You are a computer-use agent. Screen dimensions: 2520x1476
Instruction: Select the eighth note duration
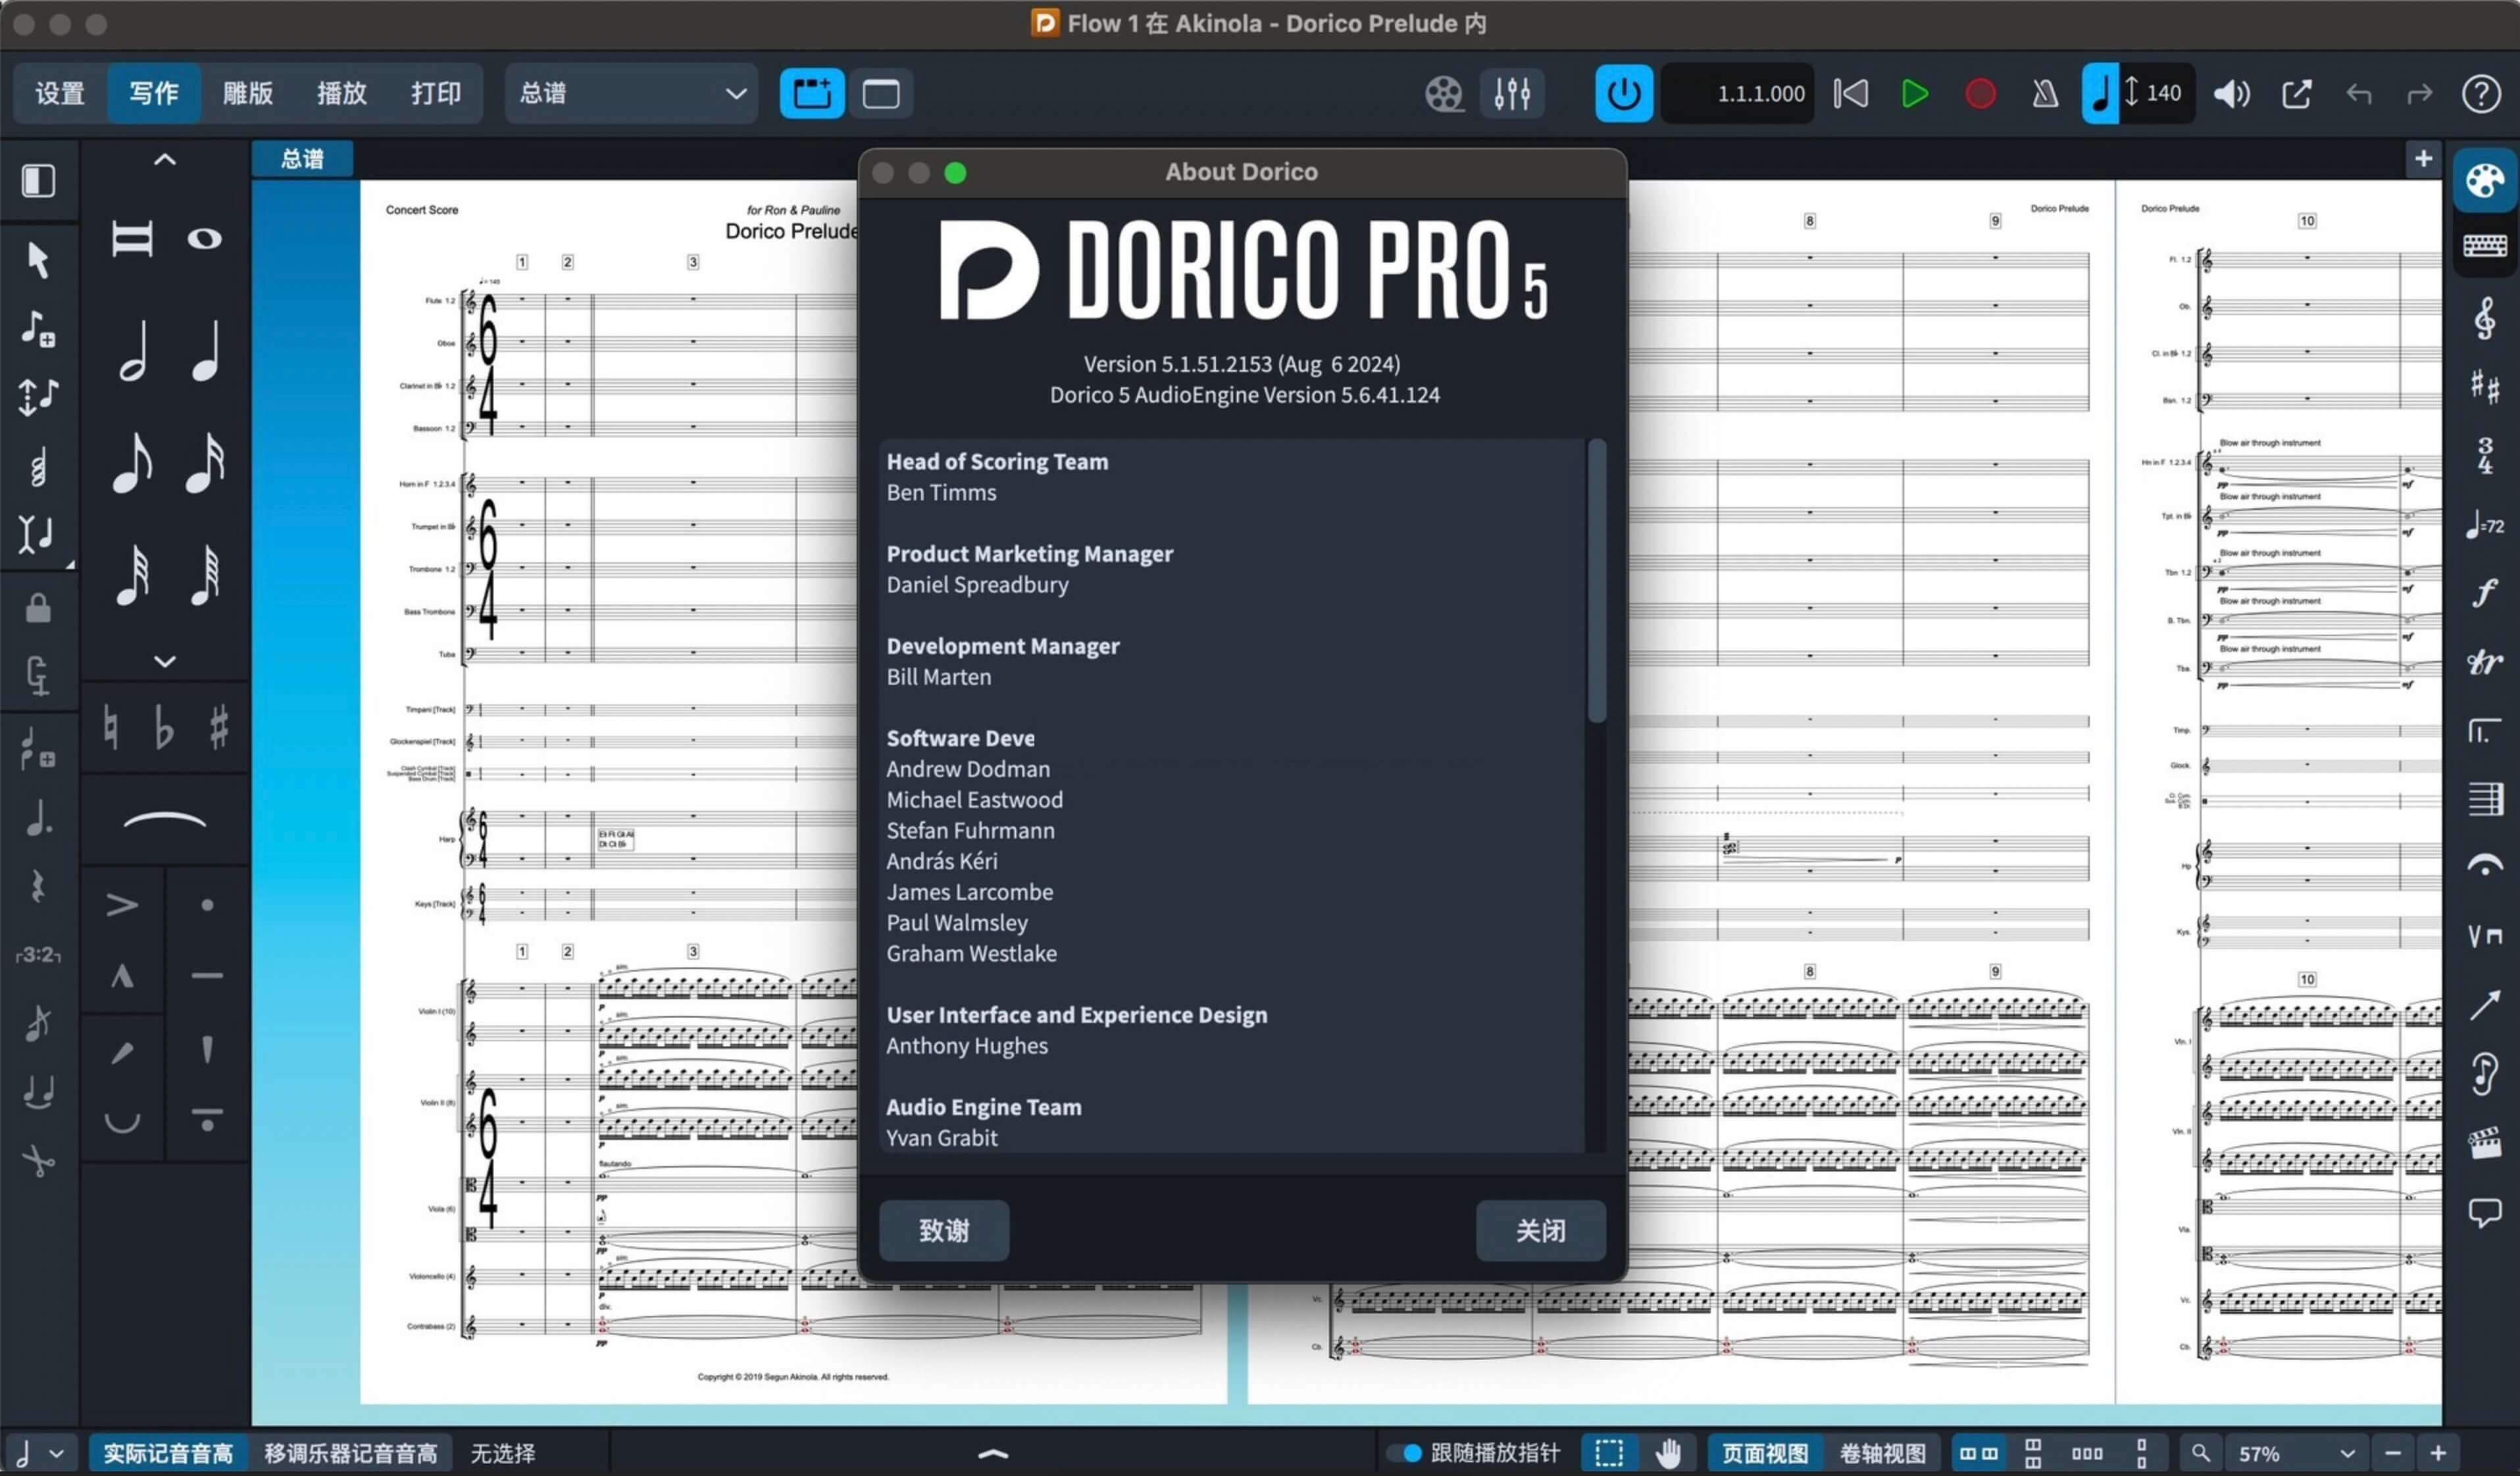tap(132, 464)
